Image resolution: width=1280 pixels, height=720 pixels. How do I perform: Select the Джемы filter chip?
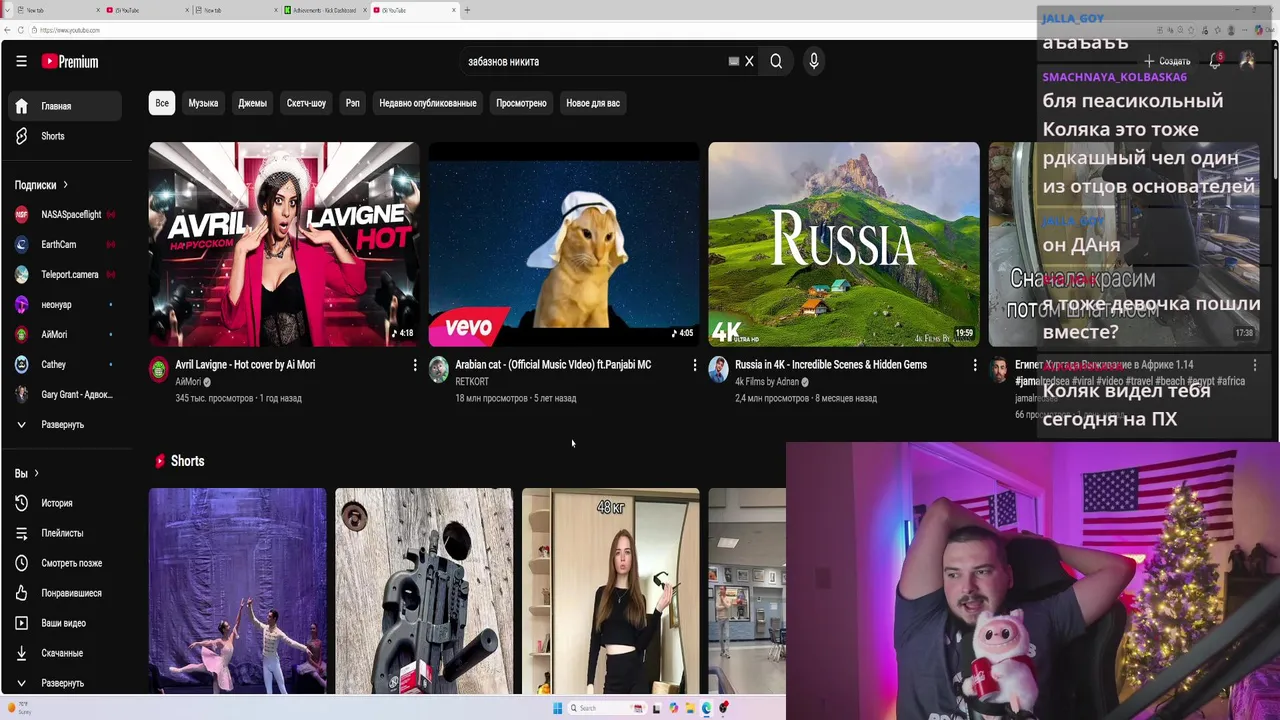tap(252, 103)
